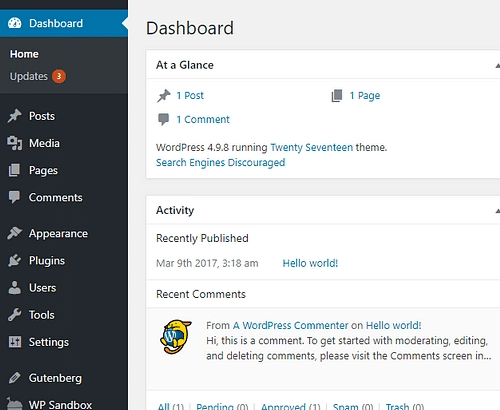Open the 1 Page link
500x410 pixels.
click(x=365, y=96)
